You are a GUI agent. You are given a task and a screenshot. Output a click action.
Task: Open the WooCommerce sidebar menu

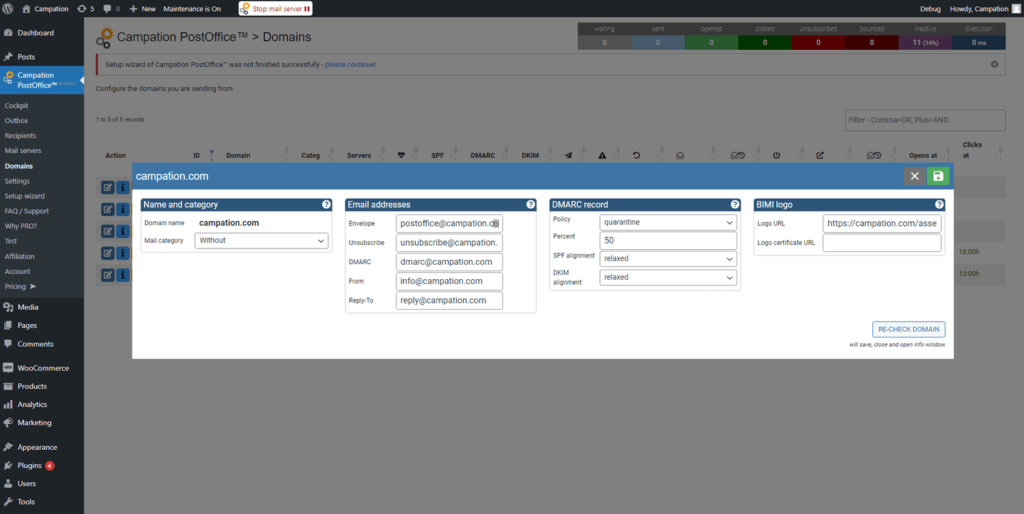(42, 368)
